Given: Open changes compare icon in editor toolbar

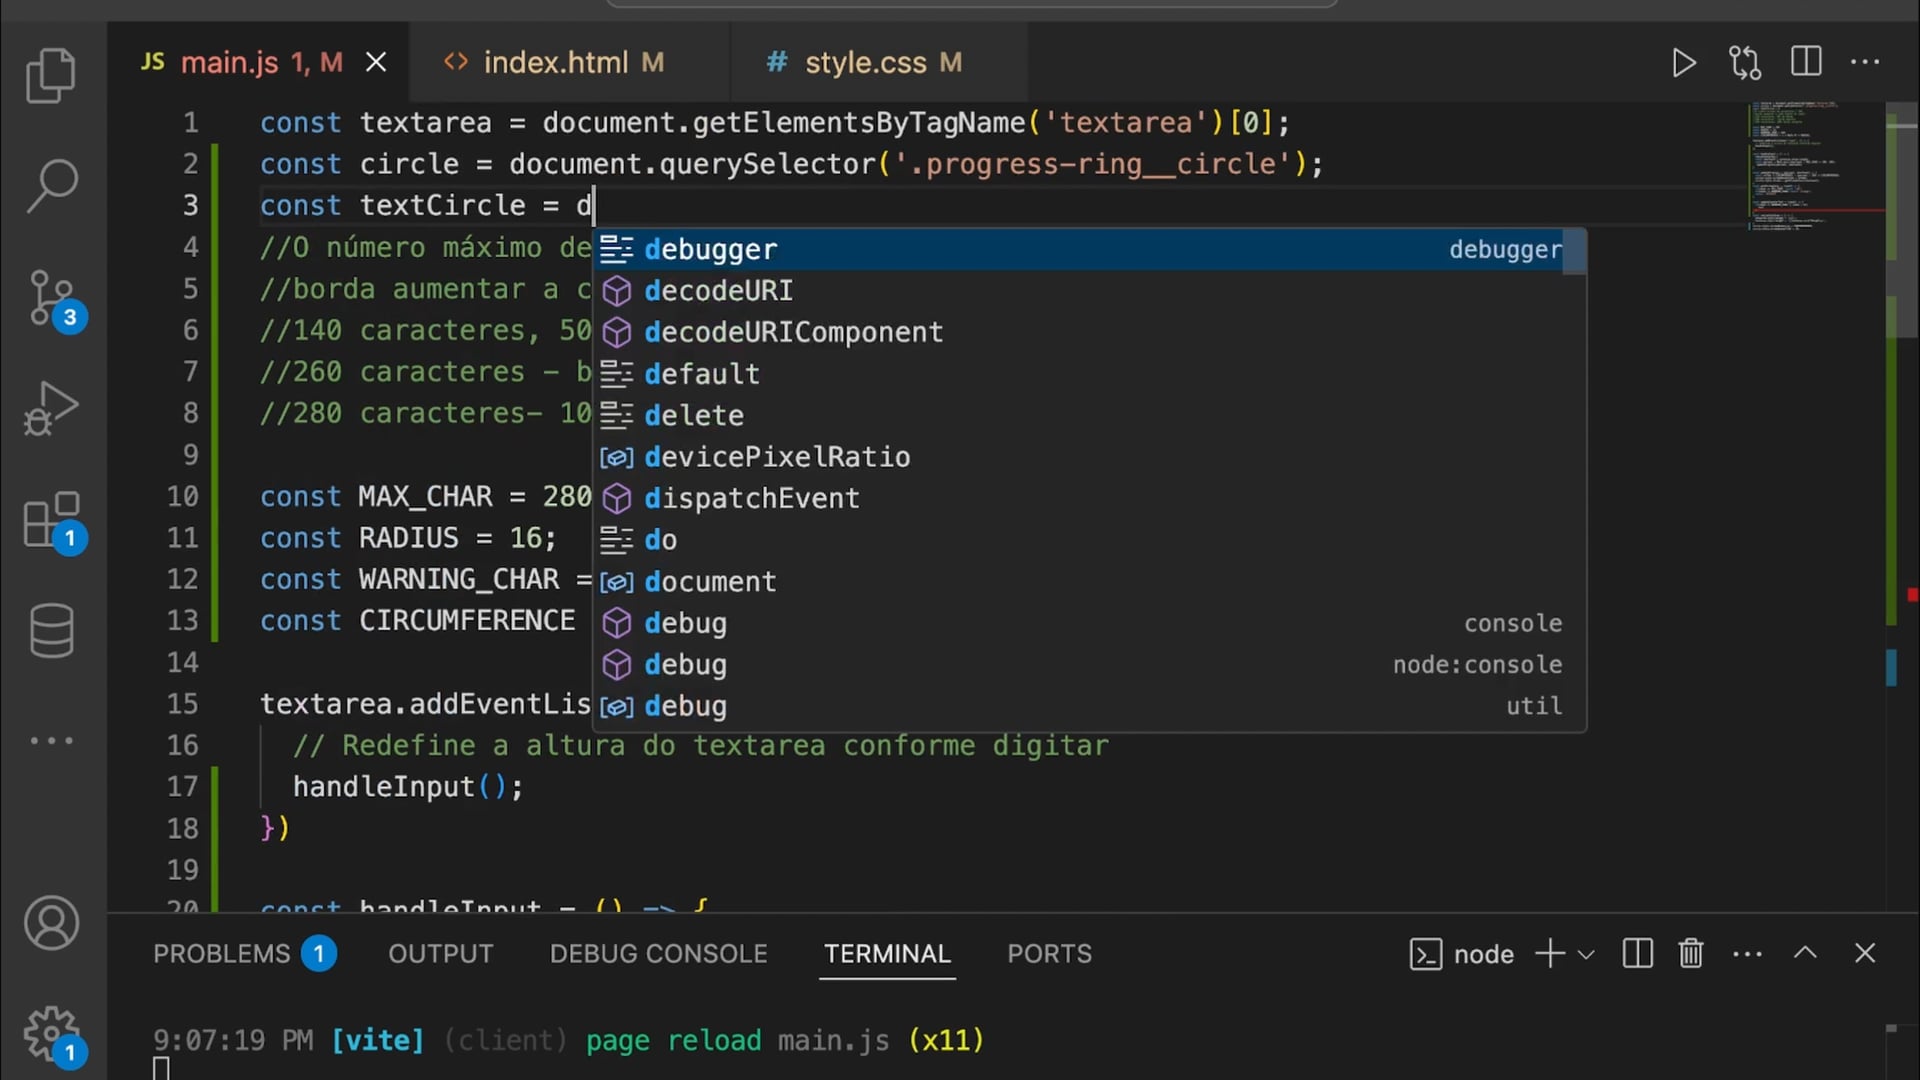Looking at the screenshot, I should (x=1745, y=63).
